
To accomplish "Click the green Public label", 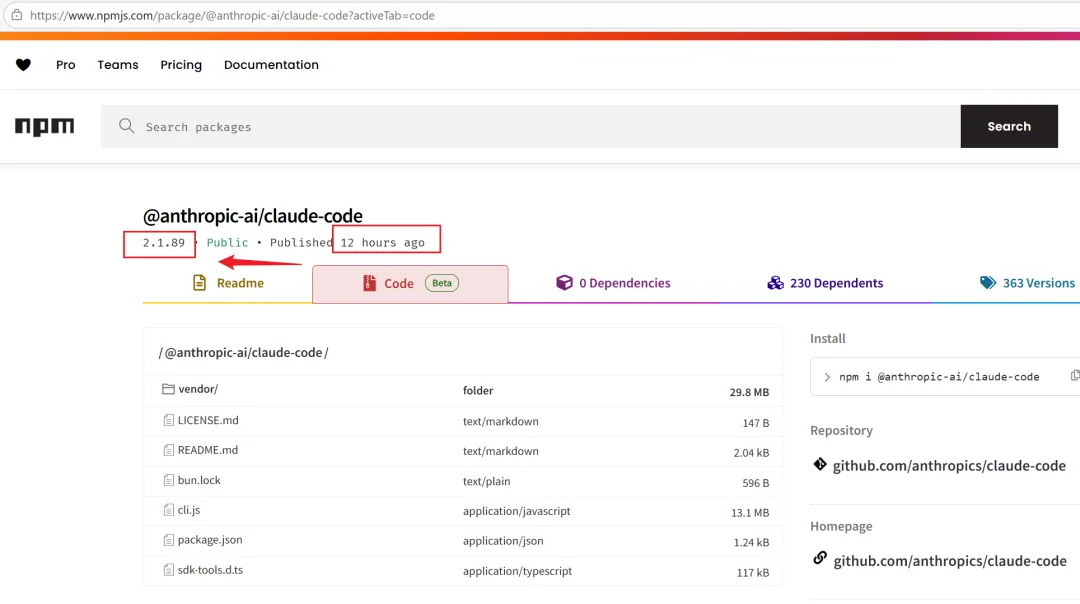I will tap(227, 242).
